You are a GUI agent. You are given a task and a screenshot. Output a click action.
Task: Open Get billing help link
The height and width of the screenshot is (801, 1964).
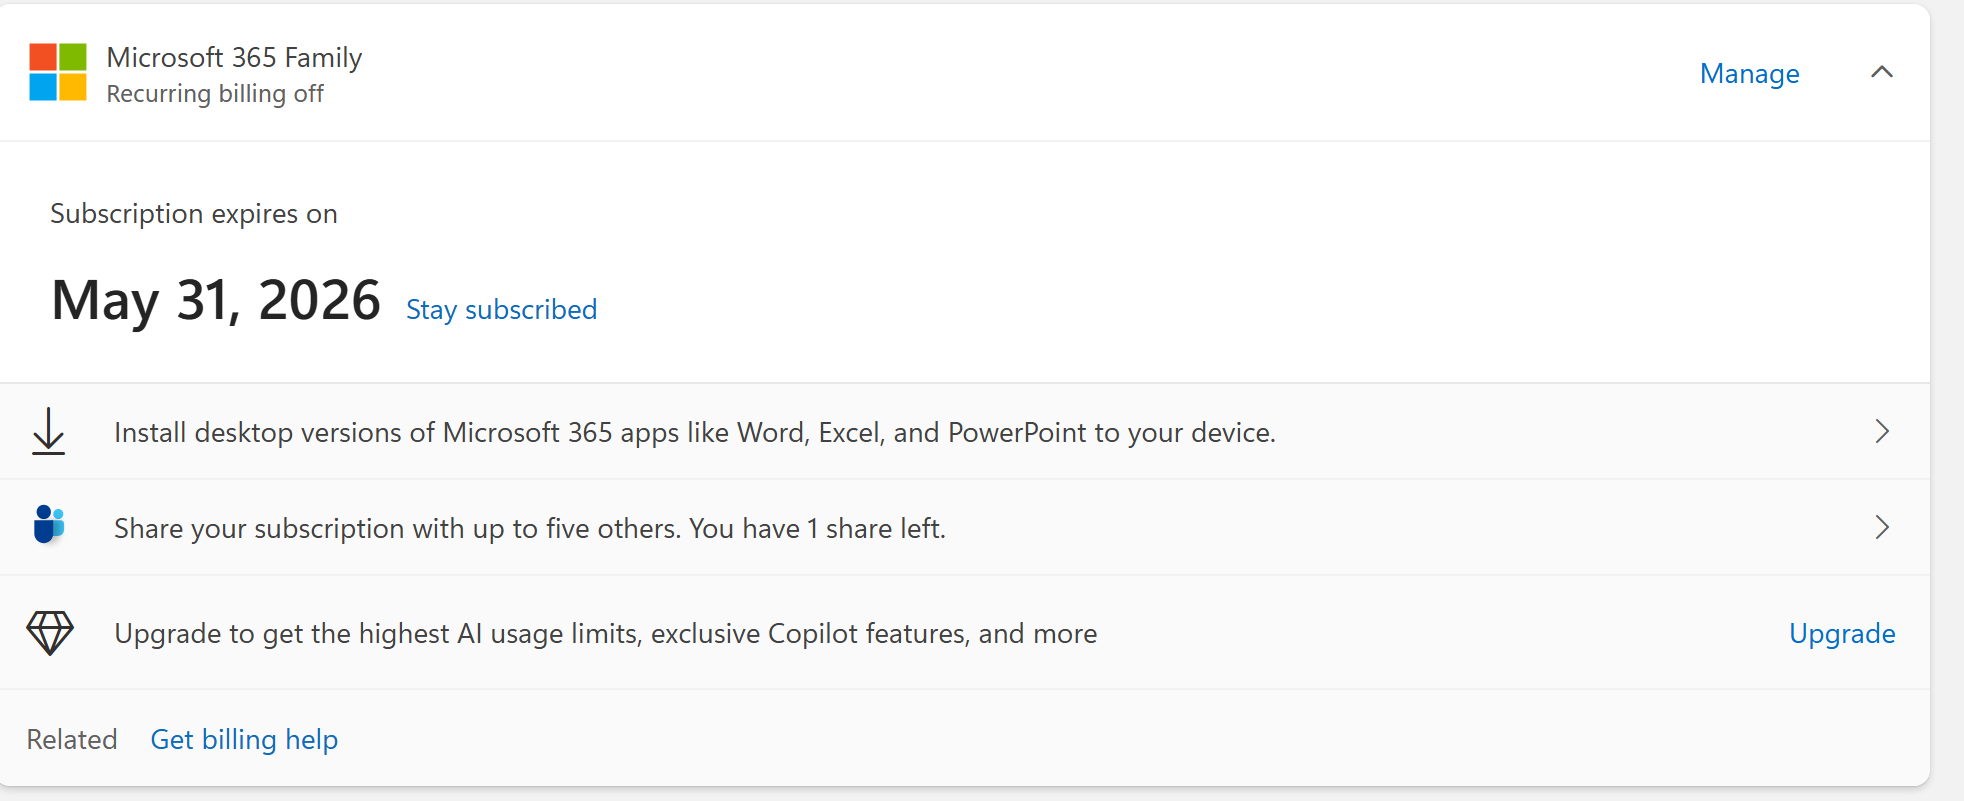click(x=244, y=739)
